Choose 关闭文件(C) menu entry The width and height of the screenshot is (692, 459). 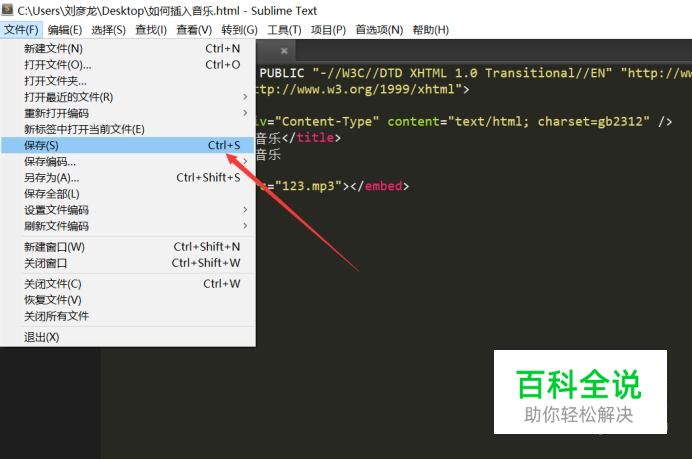[128, 284]
